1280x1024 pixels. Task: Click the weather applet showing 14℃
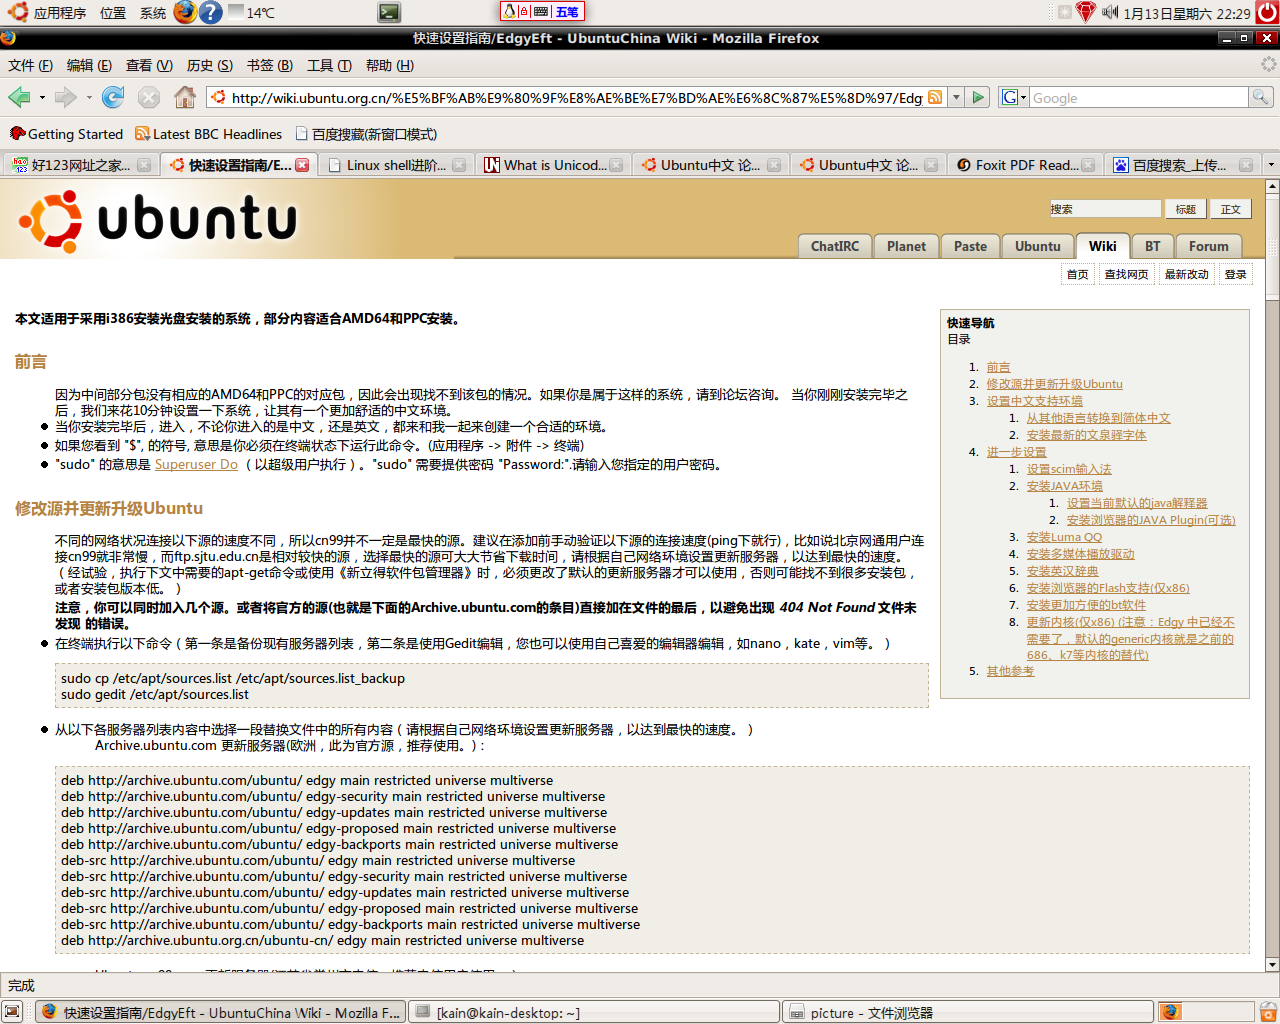[251, 12]
